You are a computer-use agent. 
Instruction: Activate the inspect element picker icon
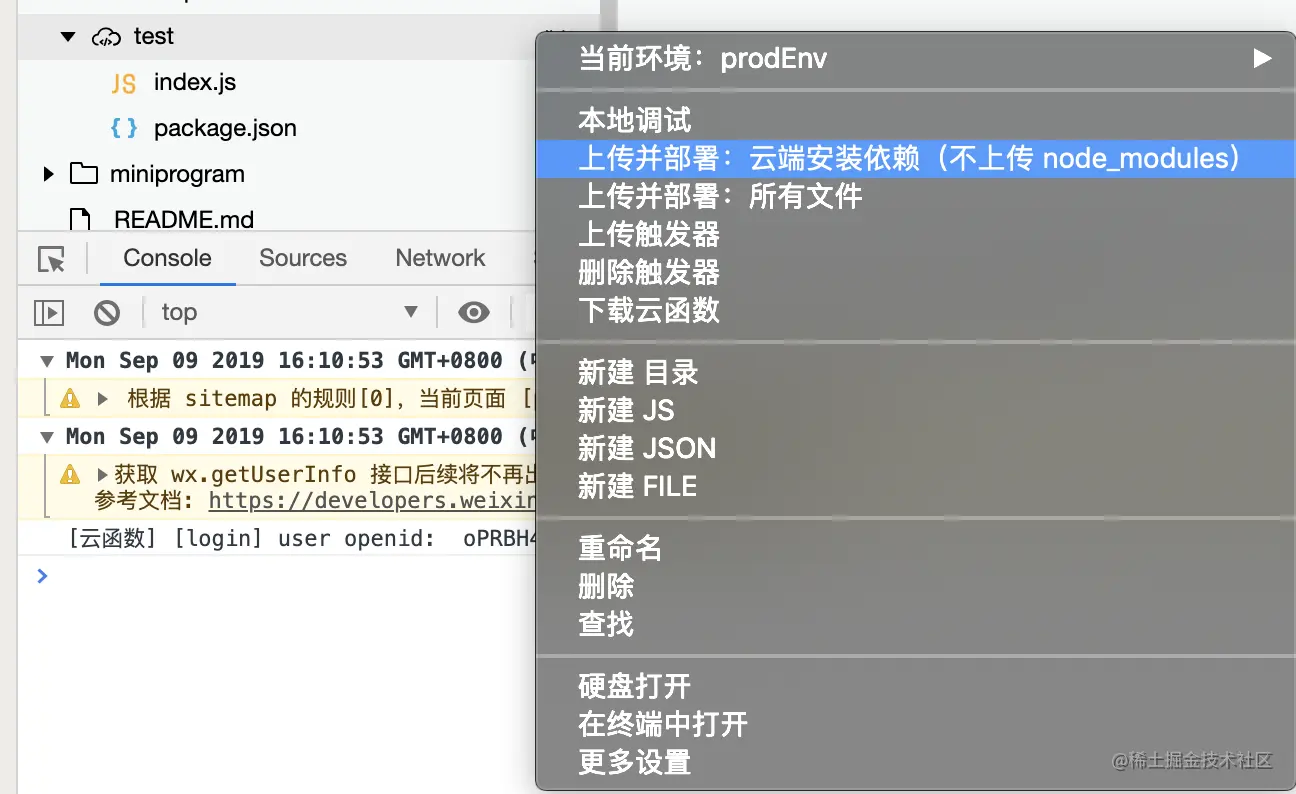click(51, 259)
